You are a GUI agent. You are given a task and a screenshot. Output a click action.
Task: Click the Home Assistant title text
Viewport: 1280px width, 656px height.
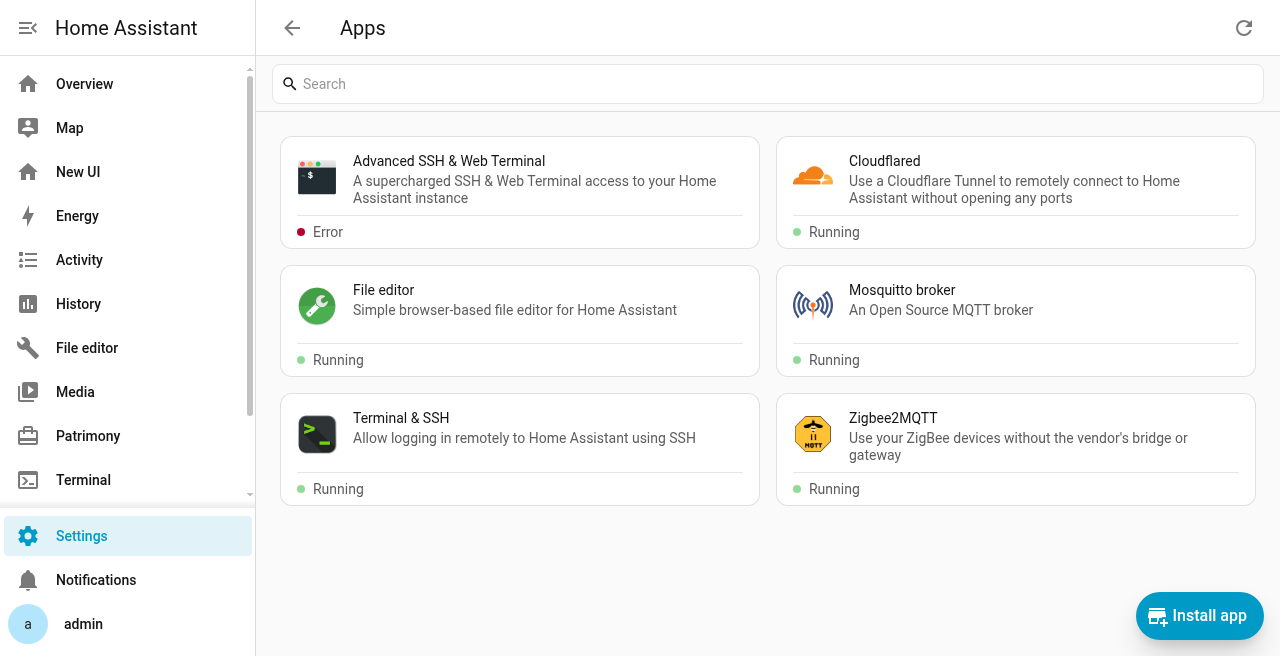[x=126, y=28]
